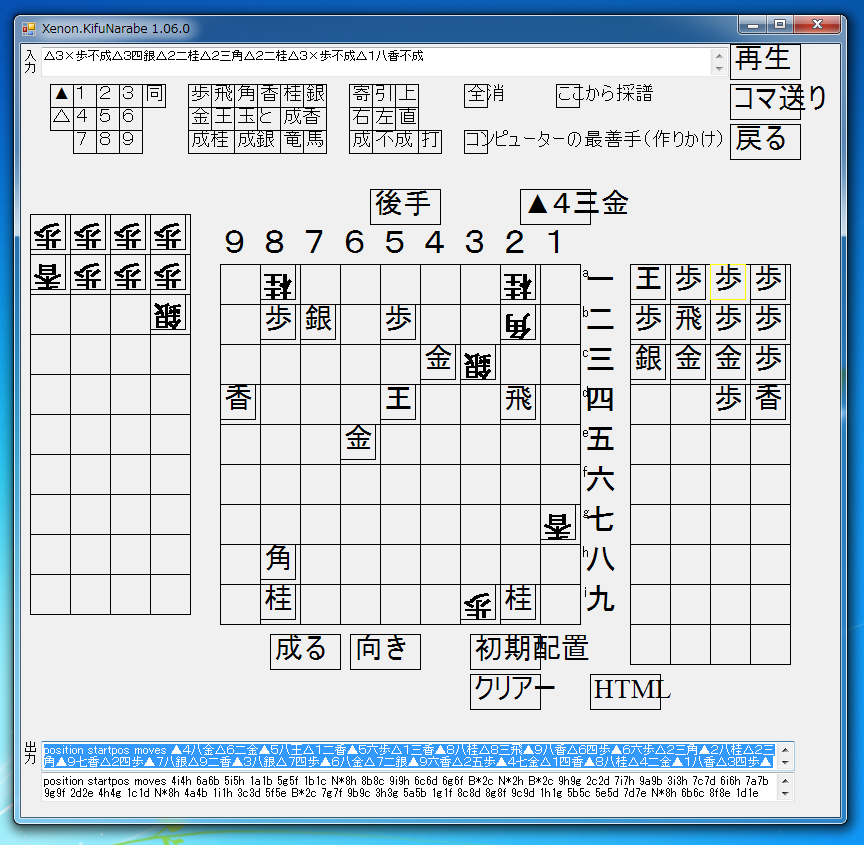
Task: Click the 金 piece button in the palette
Action: coord(200,118)
